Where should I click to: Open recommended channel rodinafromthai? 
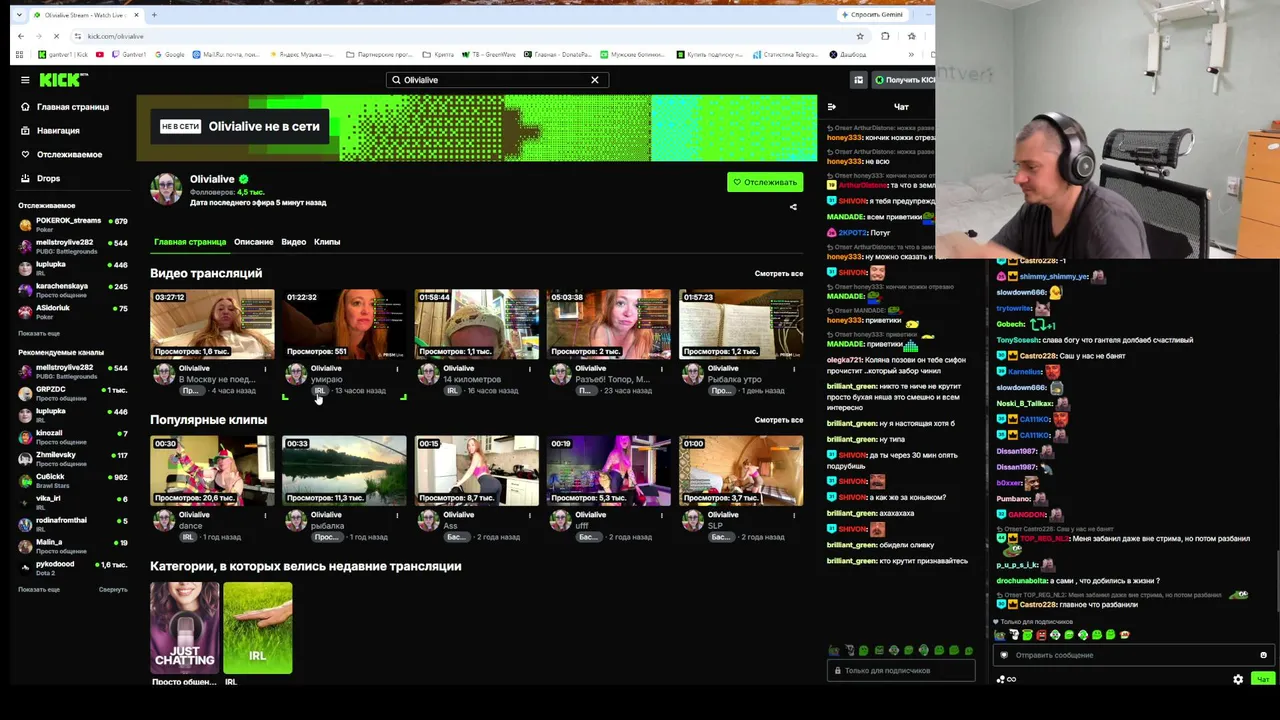pos(73,524)
